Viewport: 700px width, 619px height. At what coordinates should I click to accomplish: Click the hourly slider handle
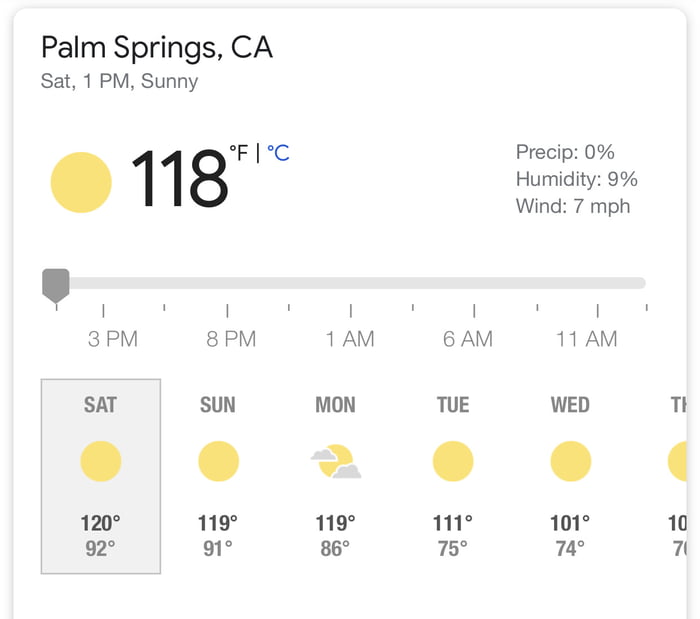tap(56, 284)
